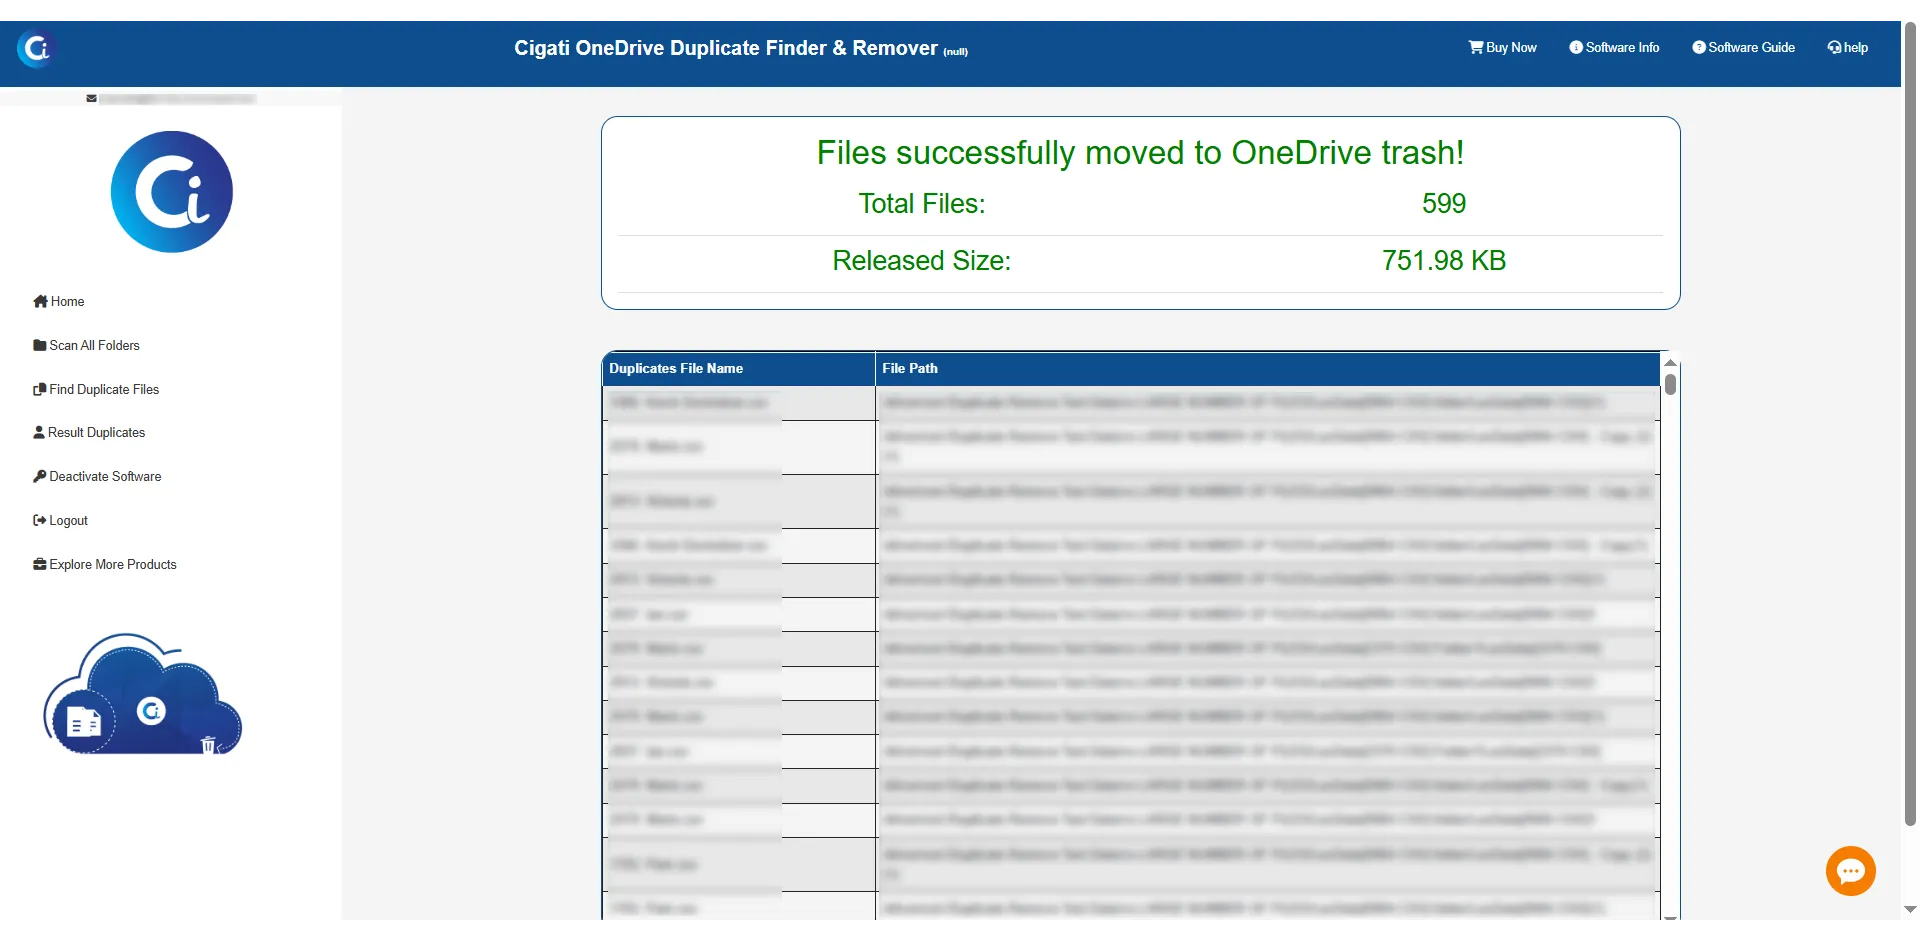The image size is (1920, 936).
Task: Click the Deactivate Software key icon
Action: tap(40, 476)
